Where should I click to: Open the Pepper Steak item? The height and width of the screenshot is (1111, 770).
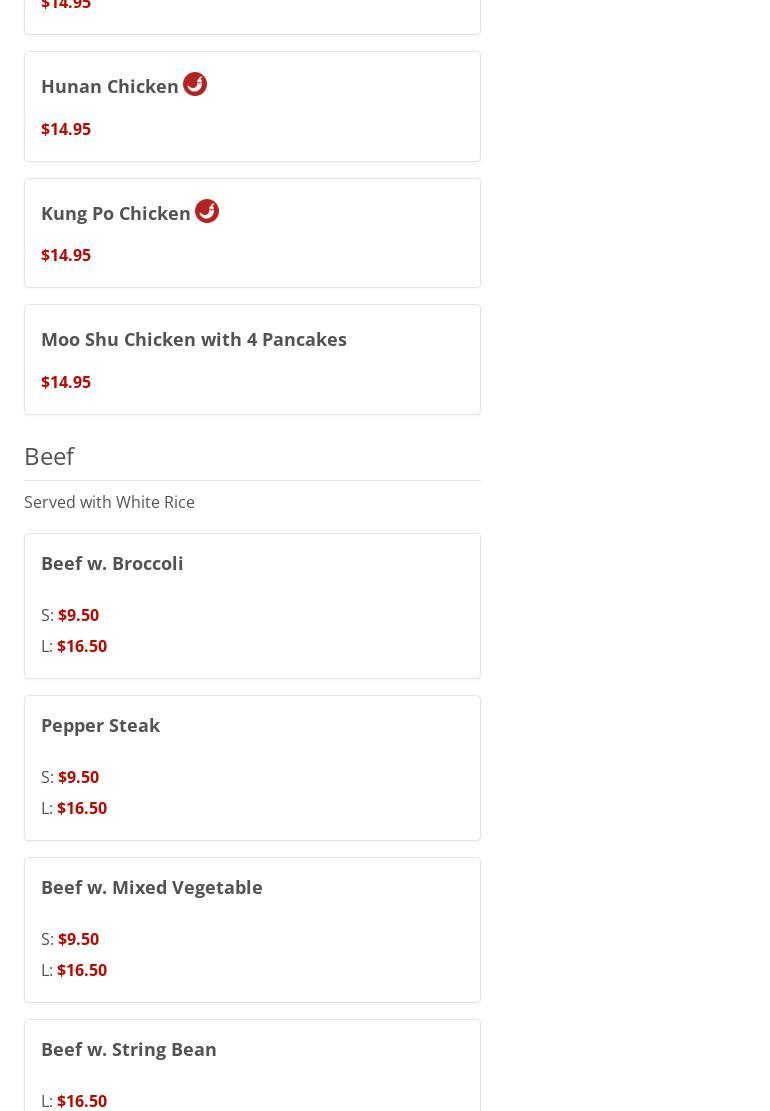pyautogui.click(x=100, y=726)
